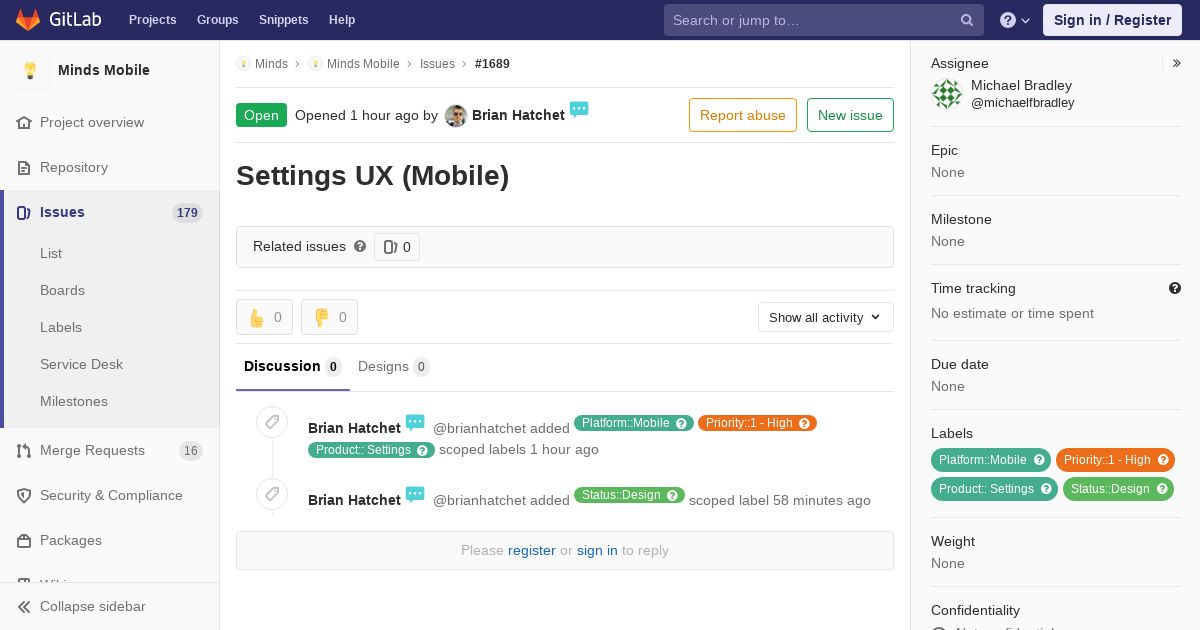
Task: Give a thumbs down reaction
Action: click(329, 317)
